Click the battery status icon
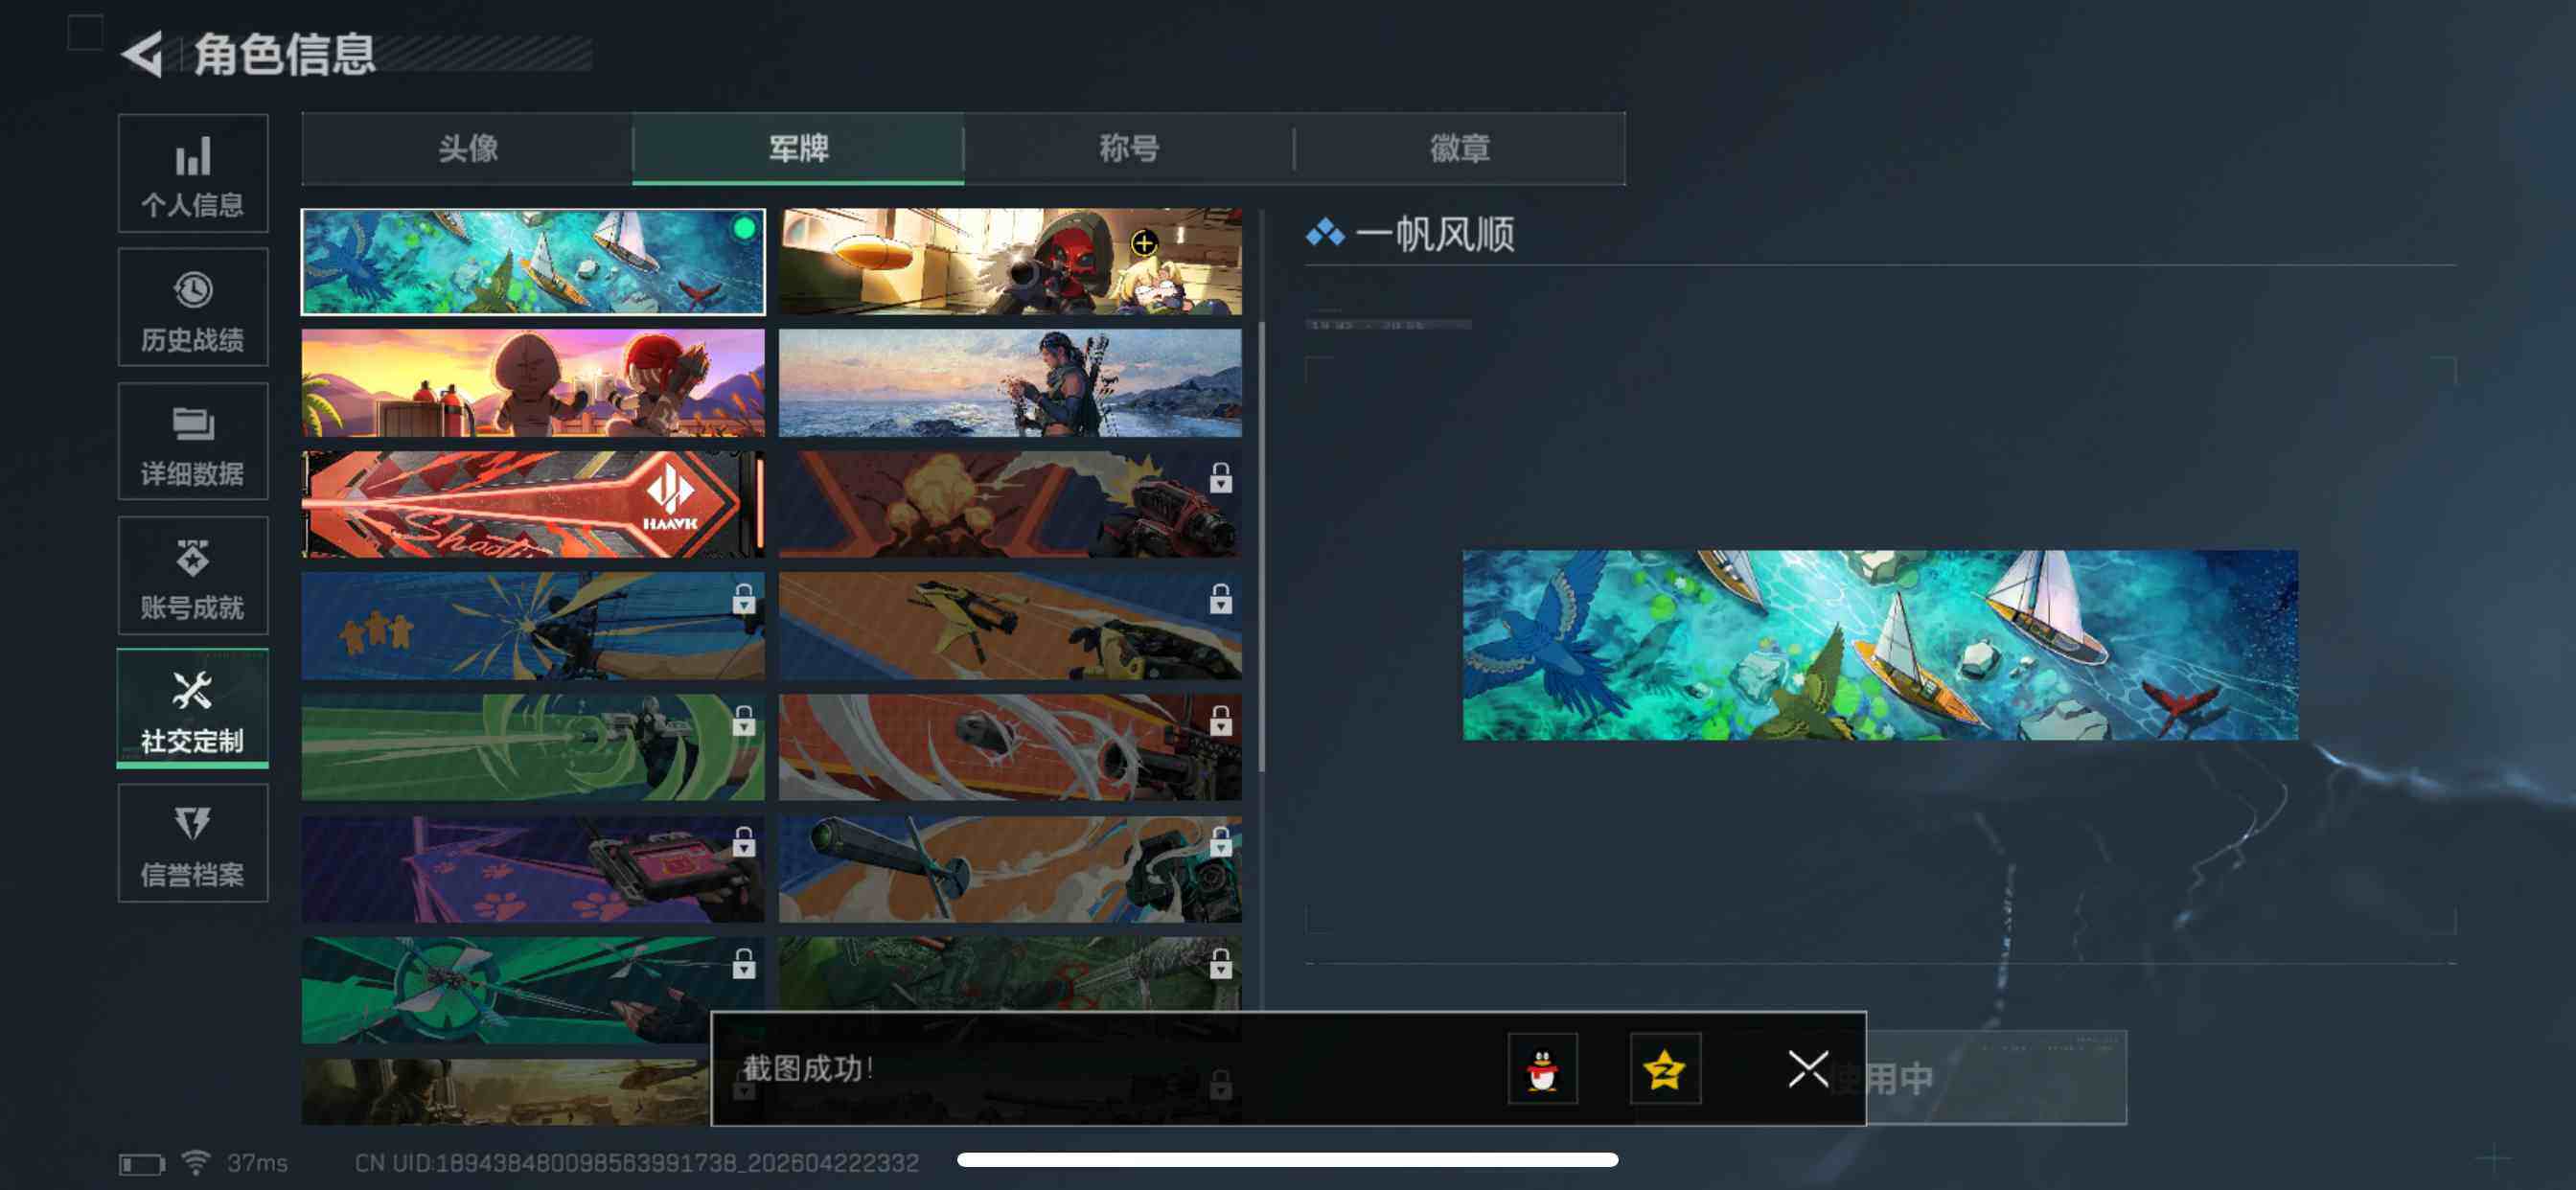This screenshot has width=2576, height=1190. tap(141, 1164)
